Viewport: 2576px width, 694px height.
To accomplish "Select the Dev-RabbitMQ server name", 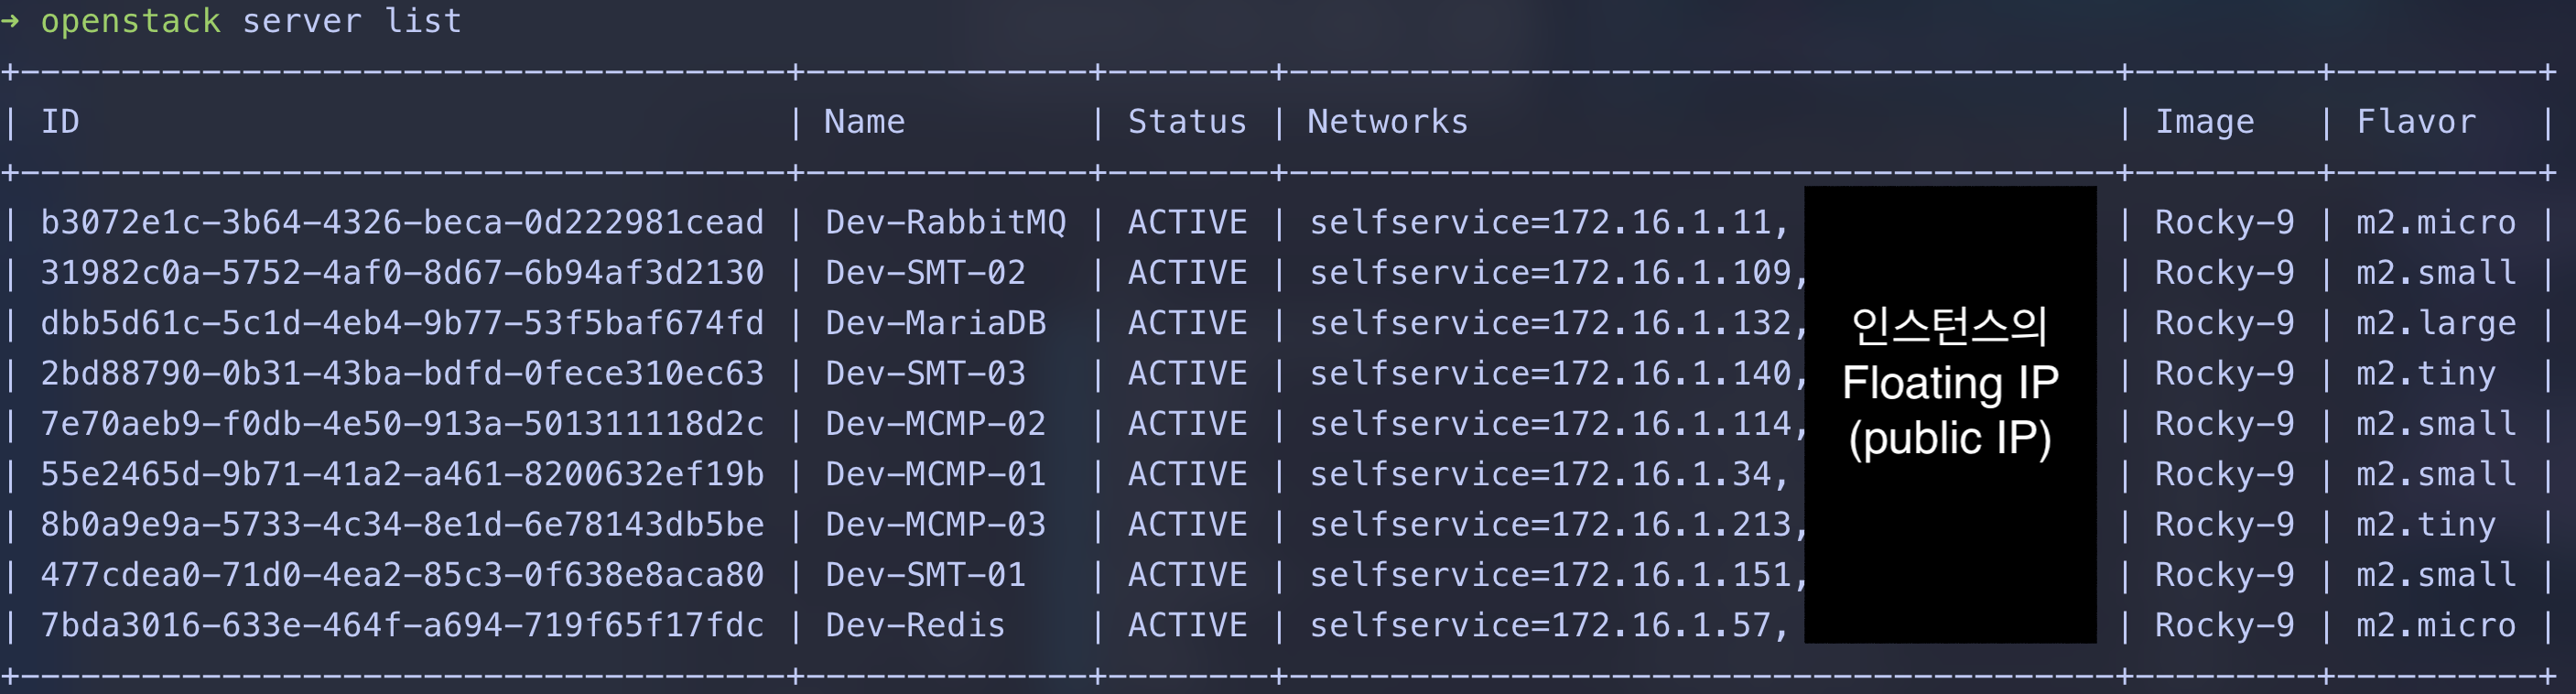I will 945,223.
